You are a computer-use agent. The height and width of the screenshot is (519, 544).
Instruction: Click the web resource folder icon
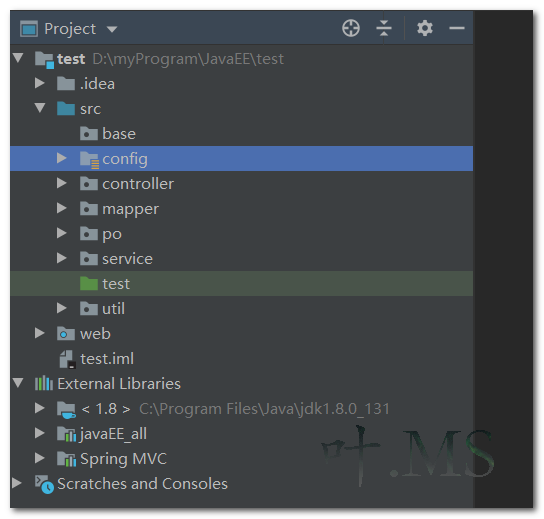[66, 333]
